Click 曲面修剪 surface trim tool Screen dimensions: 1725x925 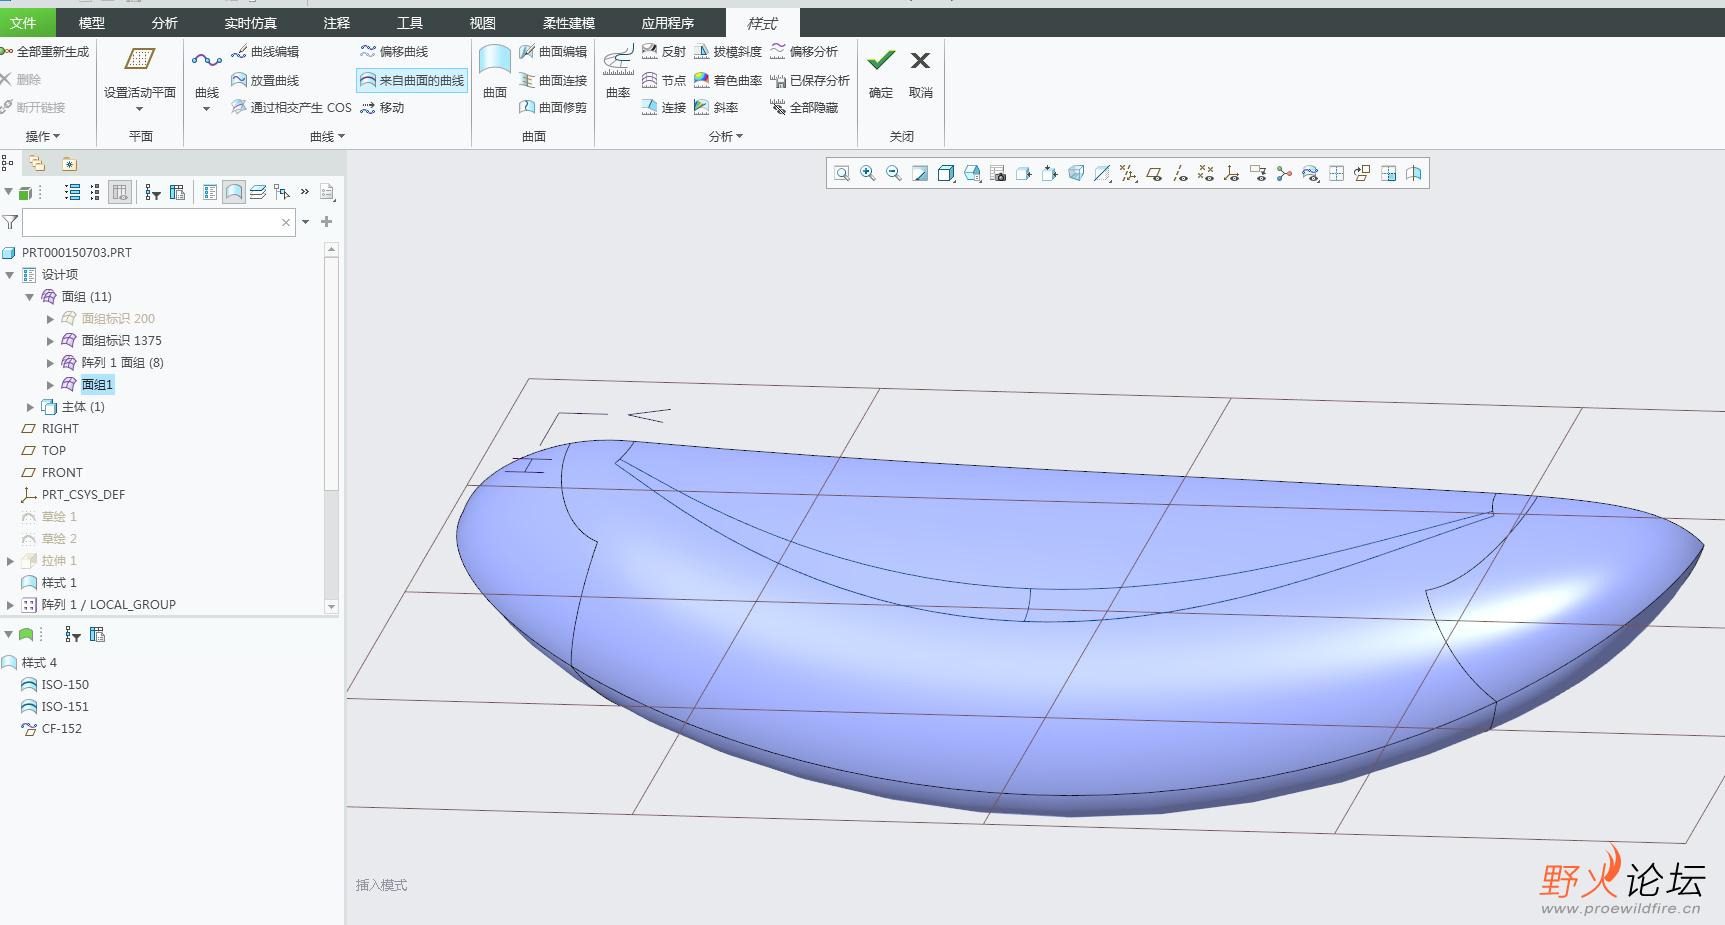553,108
